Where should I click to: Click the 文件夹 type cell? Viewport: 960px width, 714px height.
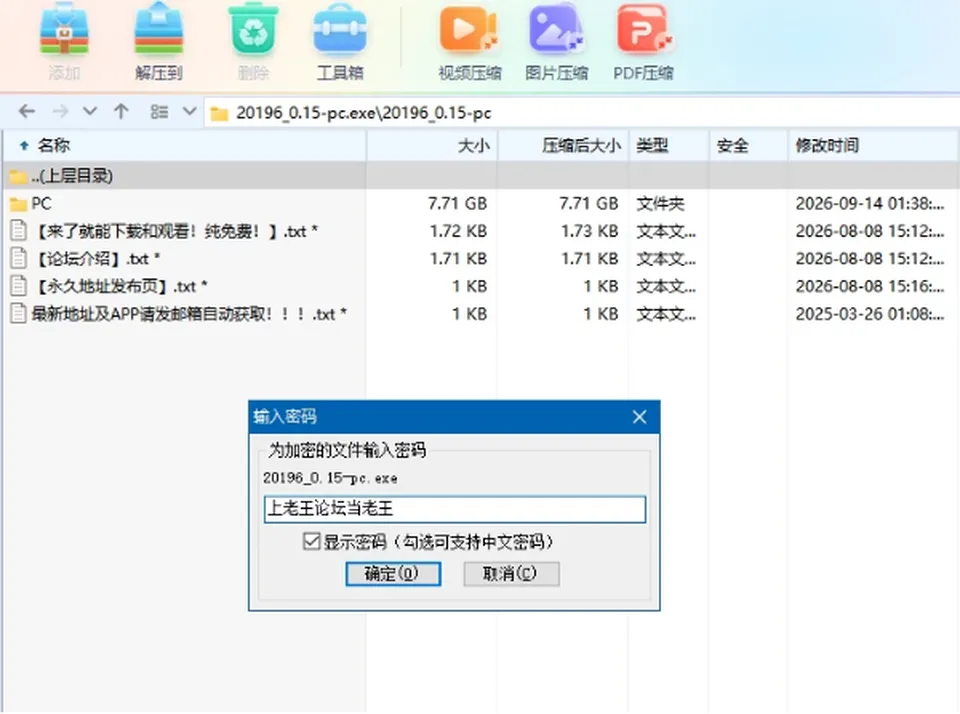[660, 203]
